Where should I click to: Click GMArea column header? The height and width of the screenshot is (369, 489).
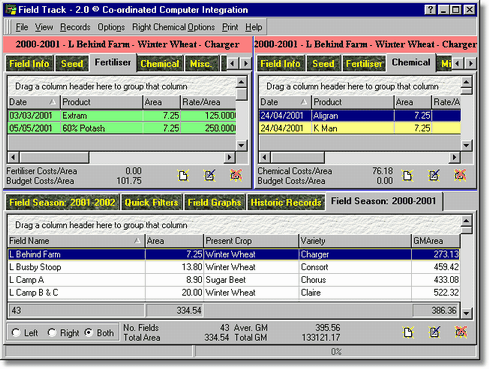coord(435,241)
